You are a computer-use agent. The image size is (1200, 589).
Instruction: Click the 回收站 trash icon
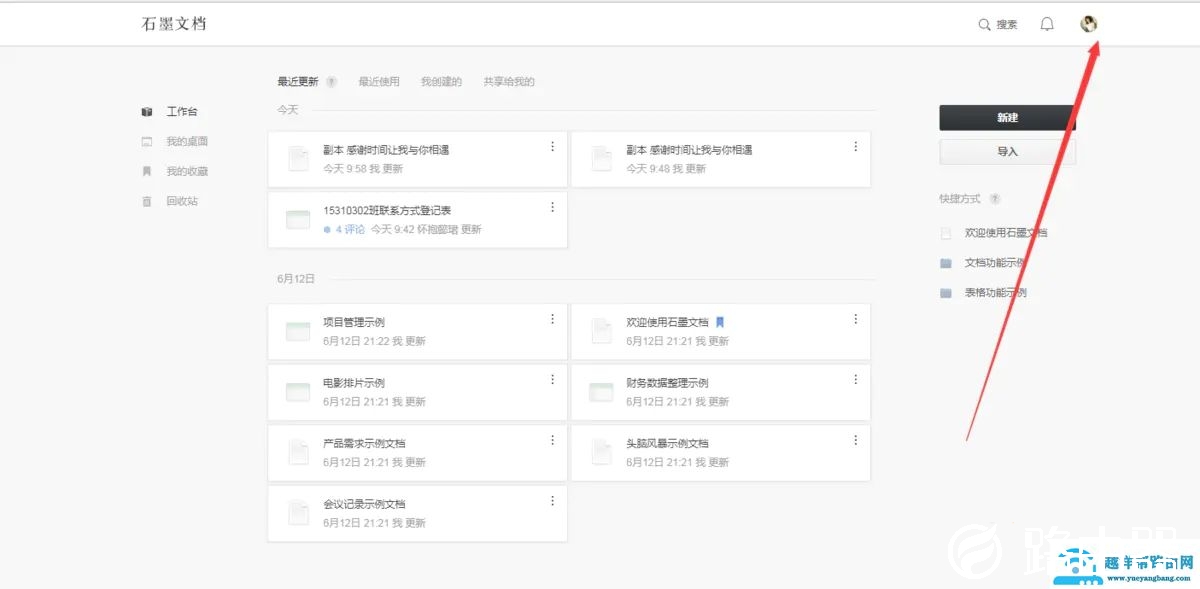pyautogui.click(x=147, y=201)
